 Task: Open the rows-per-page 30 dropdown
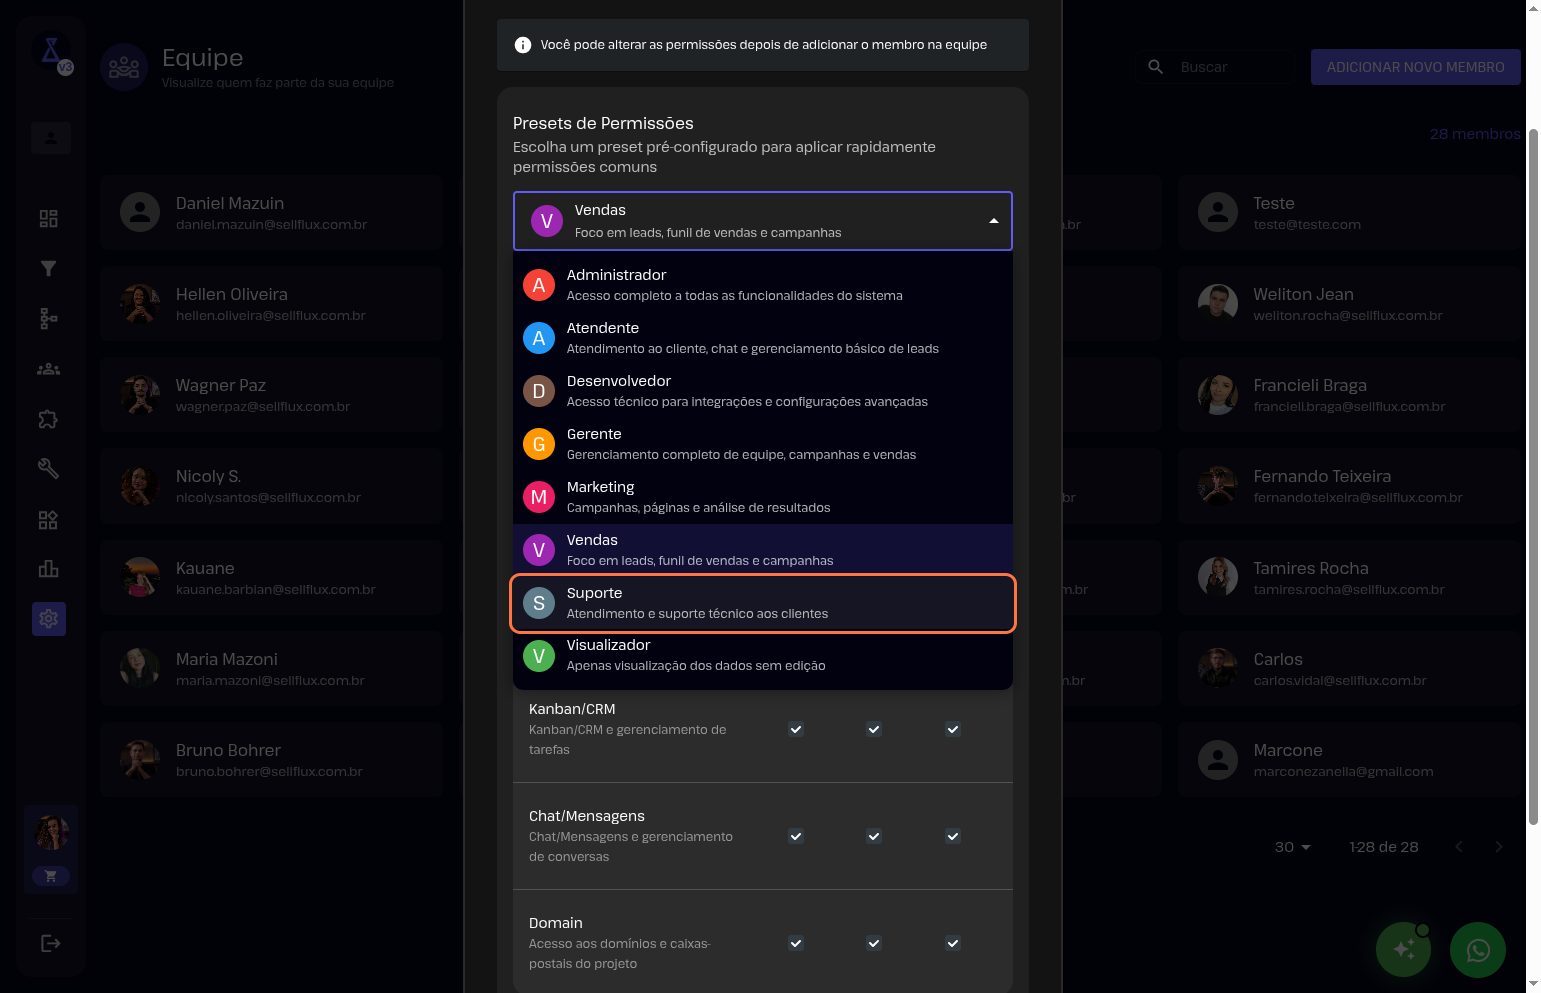[x=1292, y=847]
